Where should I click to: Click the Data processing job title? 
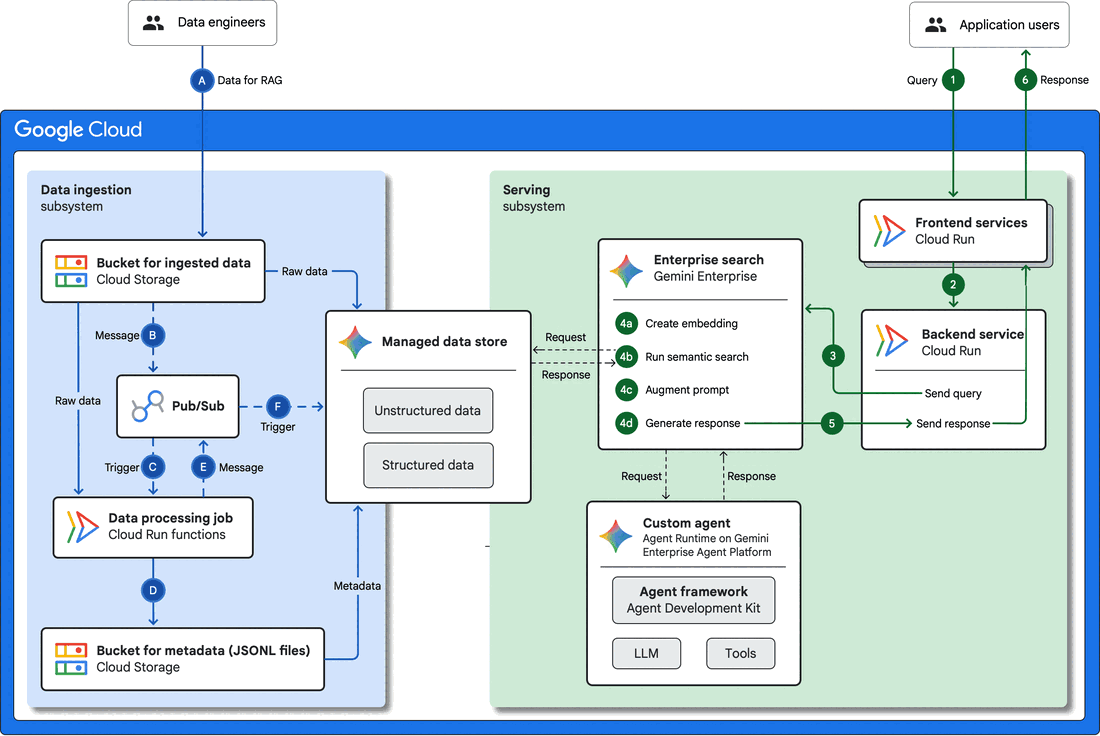tap(170, 518)
